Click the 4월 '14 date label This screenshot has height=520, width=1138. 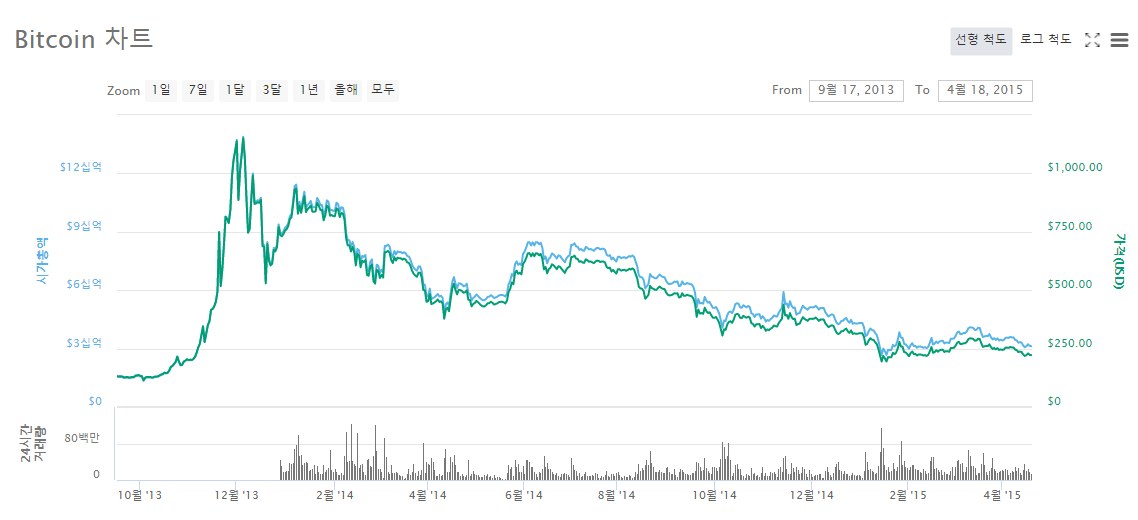coord(427,495)
